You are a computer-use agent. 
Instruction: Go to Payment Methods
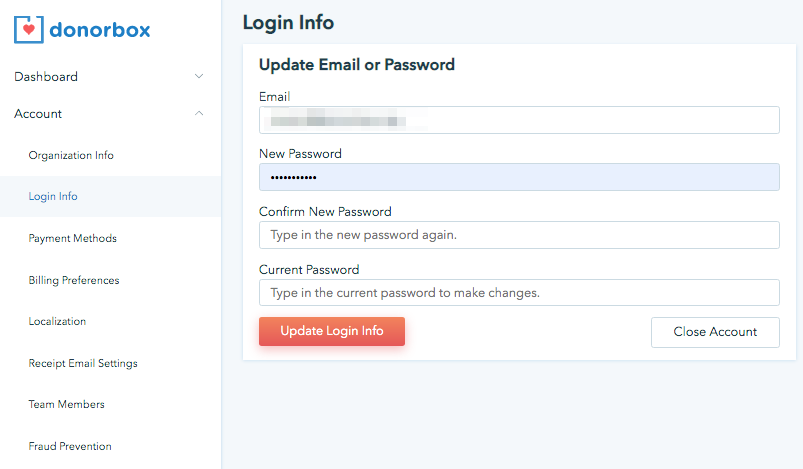point(72,238)
